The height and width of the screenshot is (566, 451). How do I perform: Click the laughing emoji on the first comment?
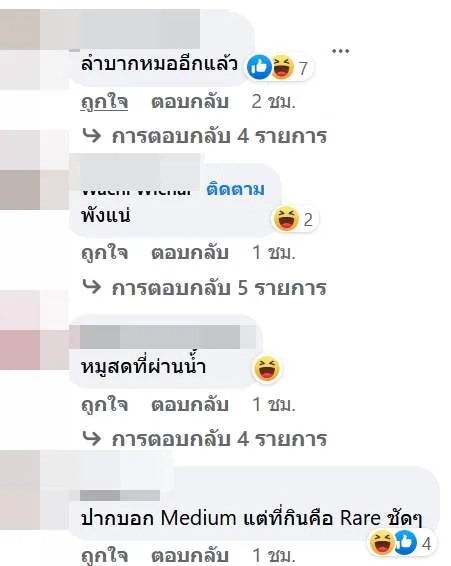click(x=282, y=68)
